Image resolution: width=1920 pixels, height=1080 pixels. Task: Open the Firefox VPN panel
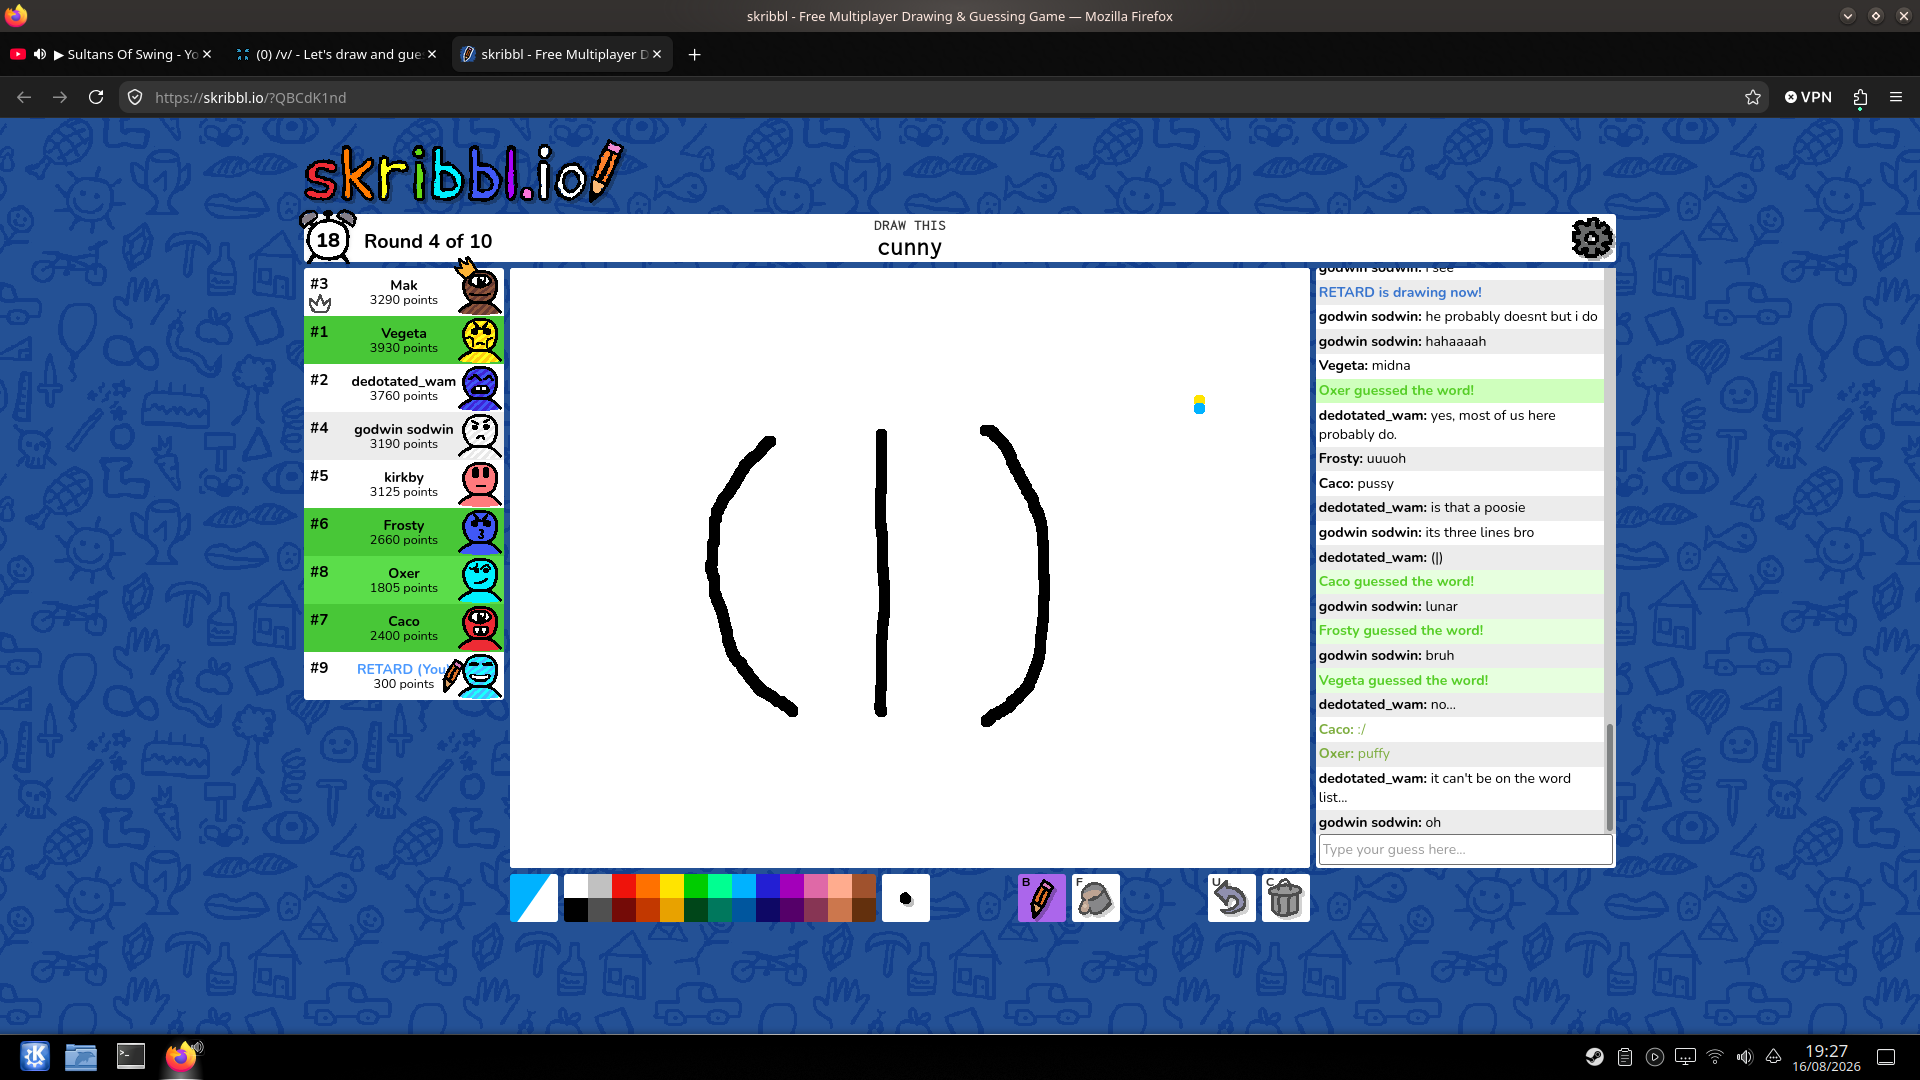point(1808,97)
